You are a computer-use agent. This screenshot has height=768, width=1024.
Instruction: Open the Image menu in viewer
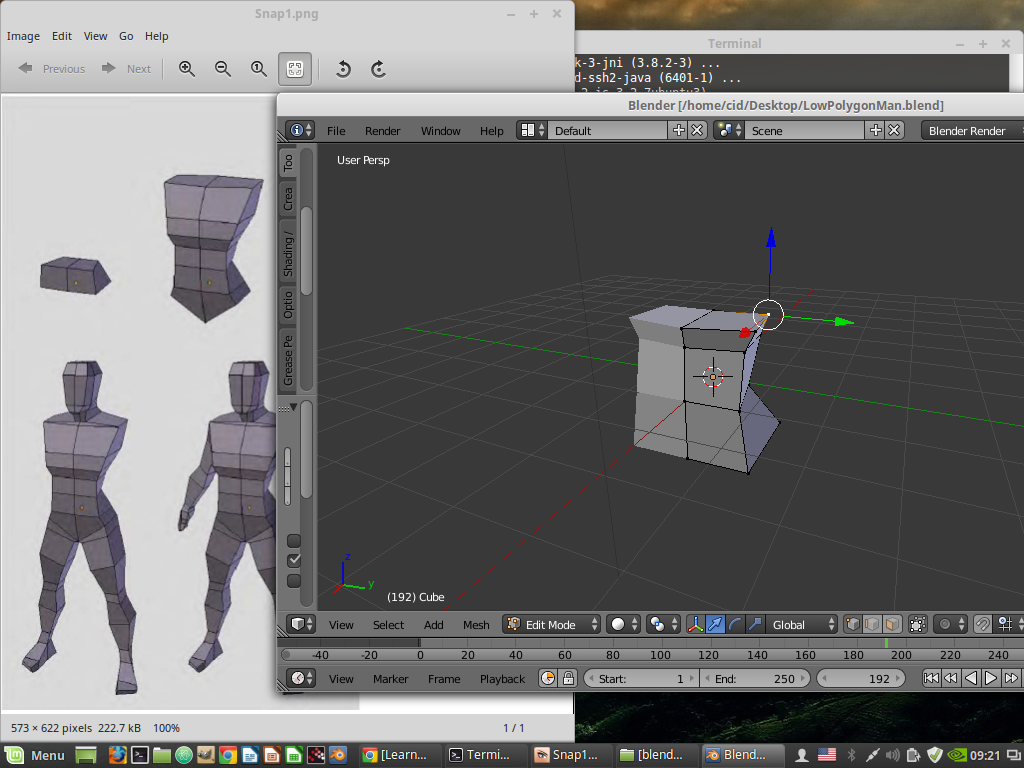tap(23, 36)
